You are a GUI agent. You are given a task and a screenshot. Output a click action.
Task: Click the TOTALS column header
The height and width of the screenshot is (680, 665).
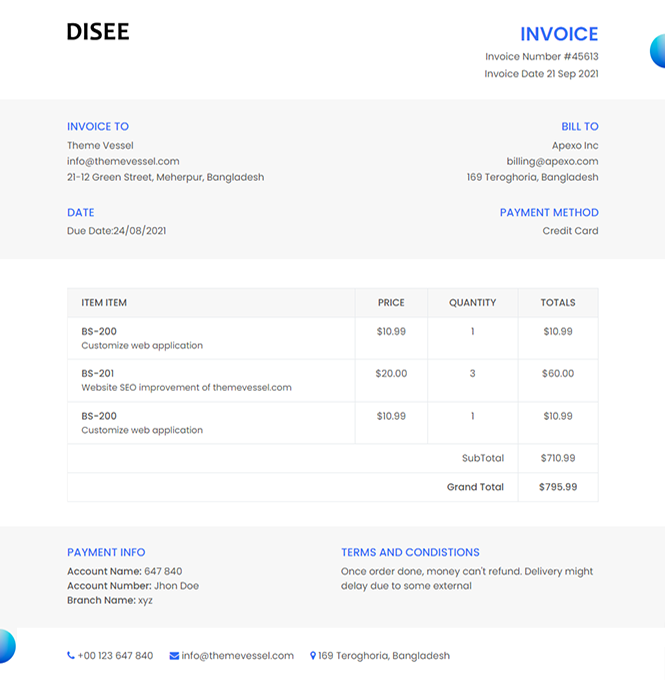point(557,303)
